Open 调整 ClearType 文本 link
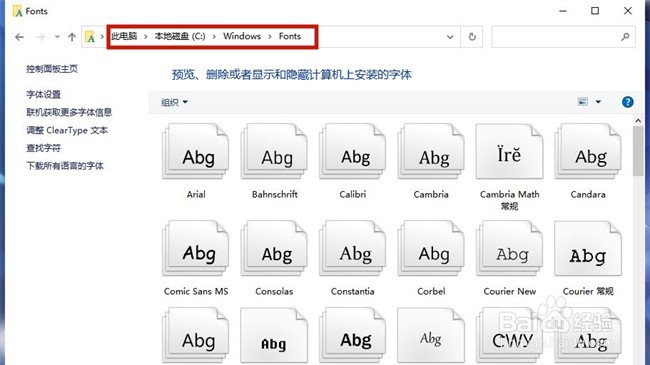 67,130
